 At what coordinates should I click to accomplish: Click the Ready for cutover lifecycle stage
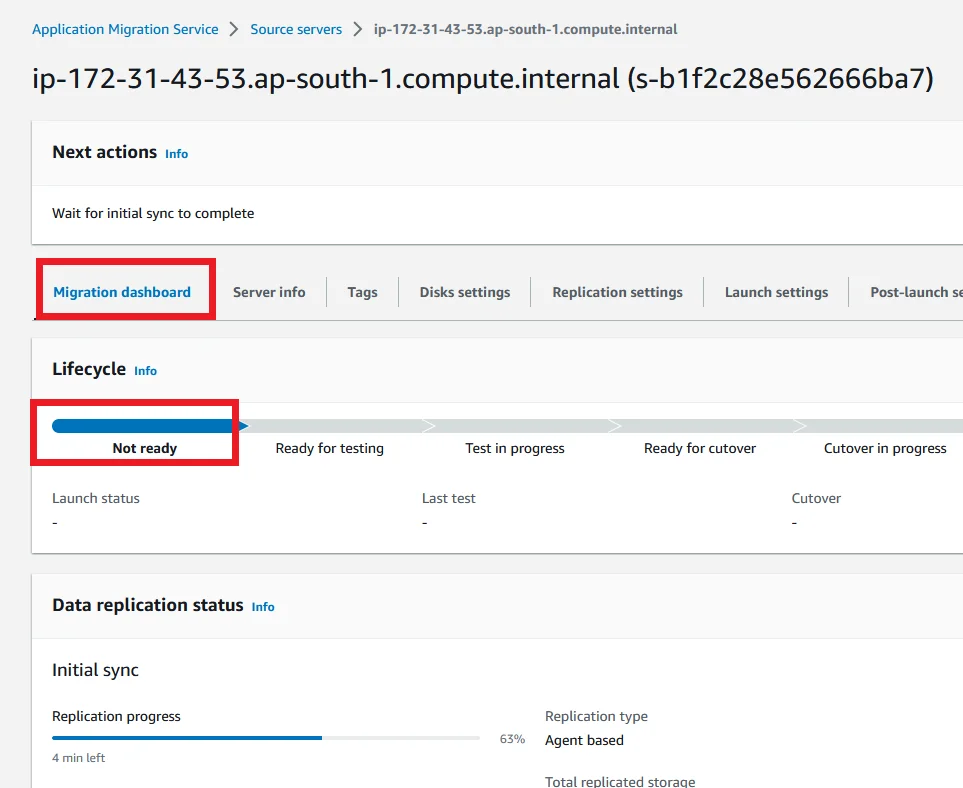pyautogui.click(x=700, y=448)
